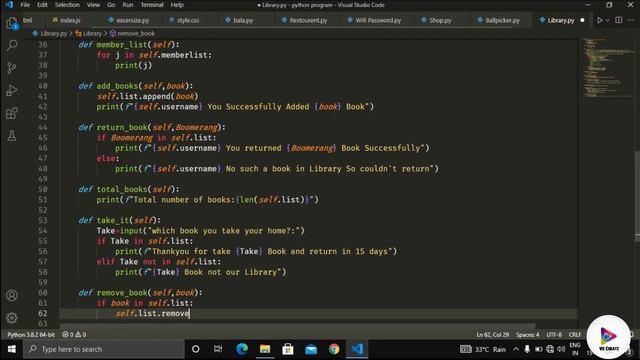Viewport: 640px width, 360px height.
Task: Open the Source Control view
Action: tap(12, 68)
